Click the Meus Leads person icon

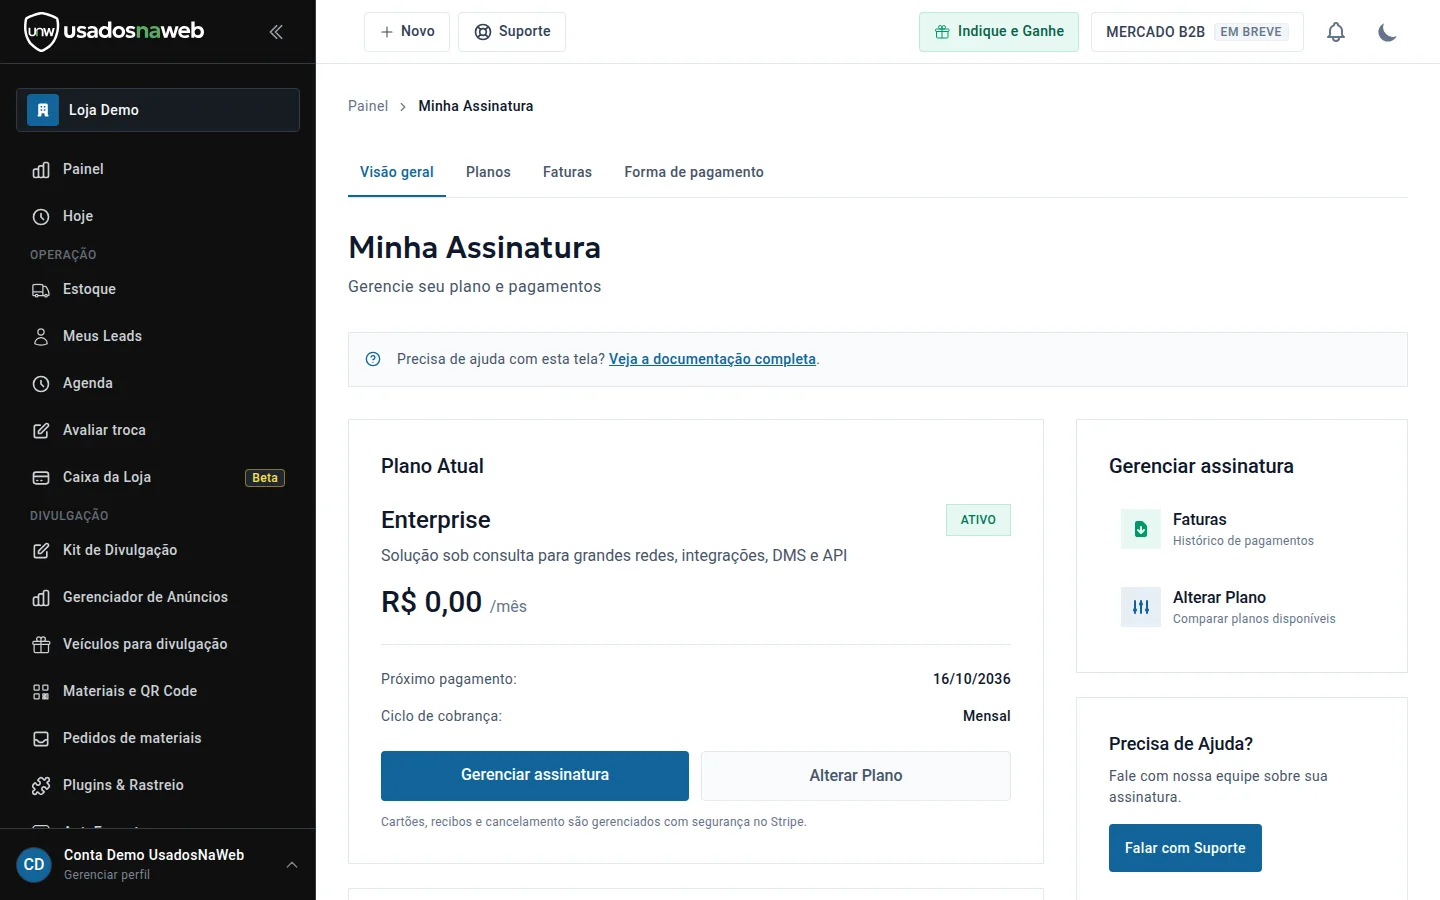[x=41, y=337]
